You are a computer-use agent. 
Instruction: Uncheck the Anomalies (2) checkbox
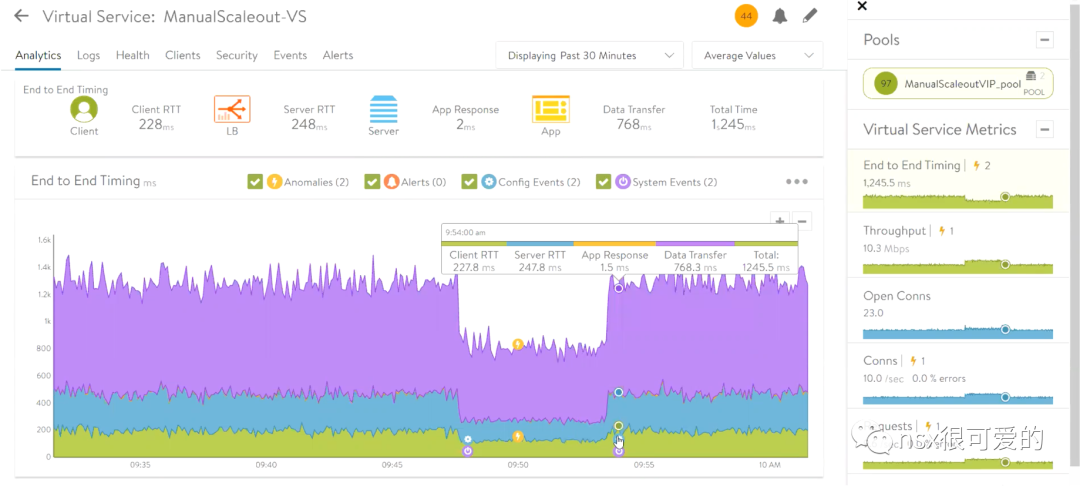[x=255, y=182]
